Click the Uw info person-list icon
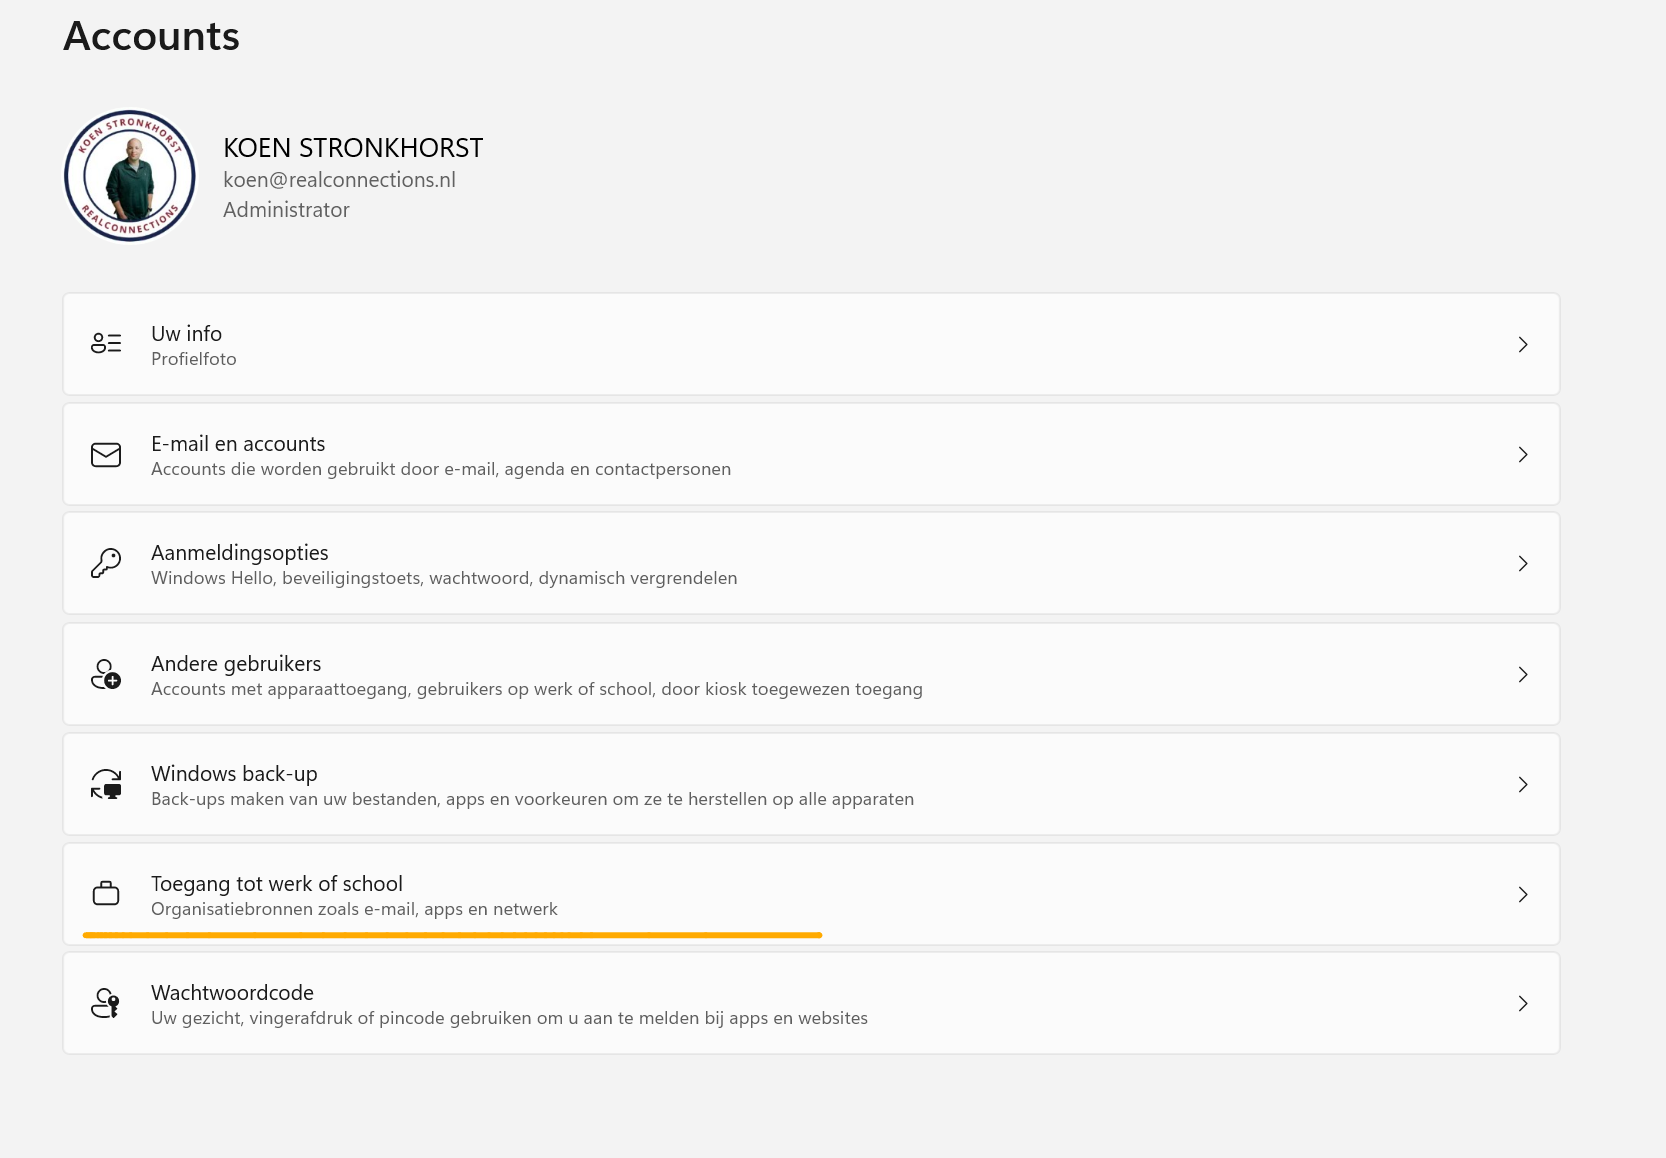 coord(106,344)
